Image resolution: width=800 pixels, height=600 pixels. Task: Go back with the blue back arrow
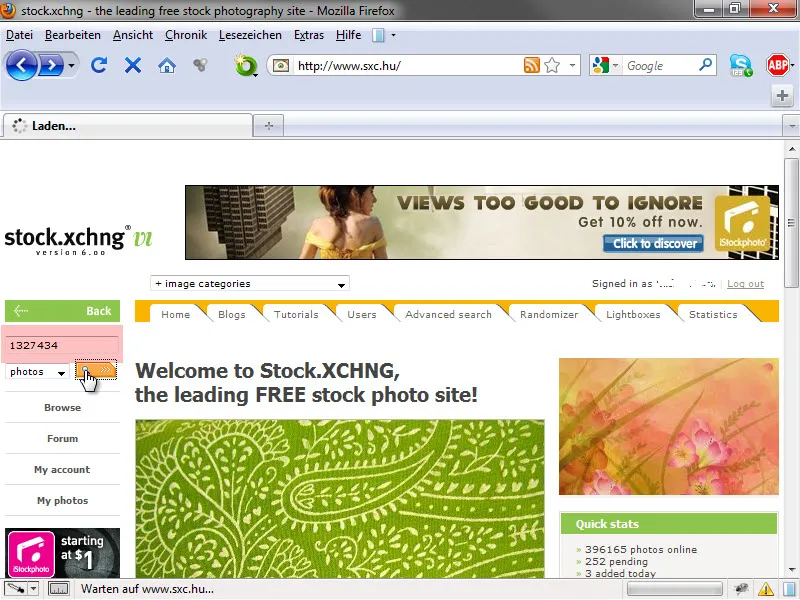point(21,65)
